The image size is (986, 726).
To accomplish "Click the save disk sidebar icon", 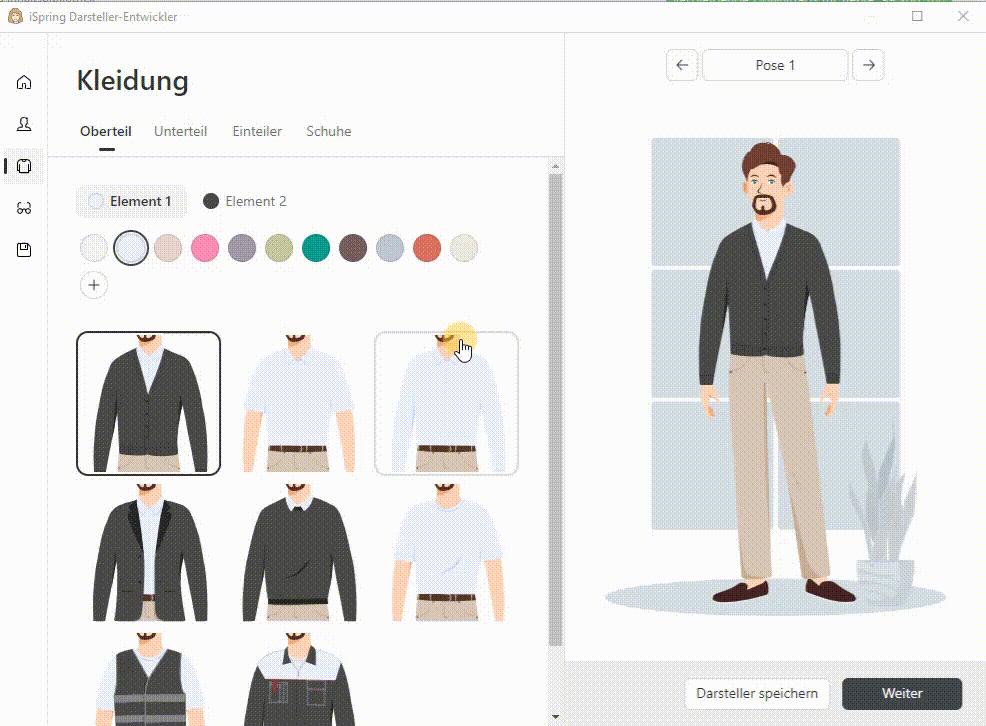I will click(x=24, y=250).
